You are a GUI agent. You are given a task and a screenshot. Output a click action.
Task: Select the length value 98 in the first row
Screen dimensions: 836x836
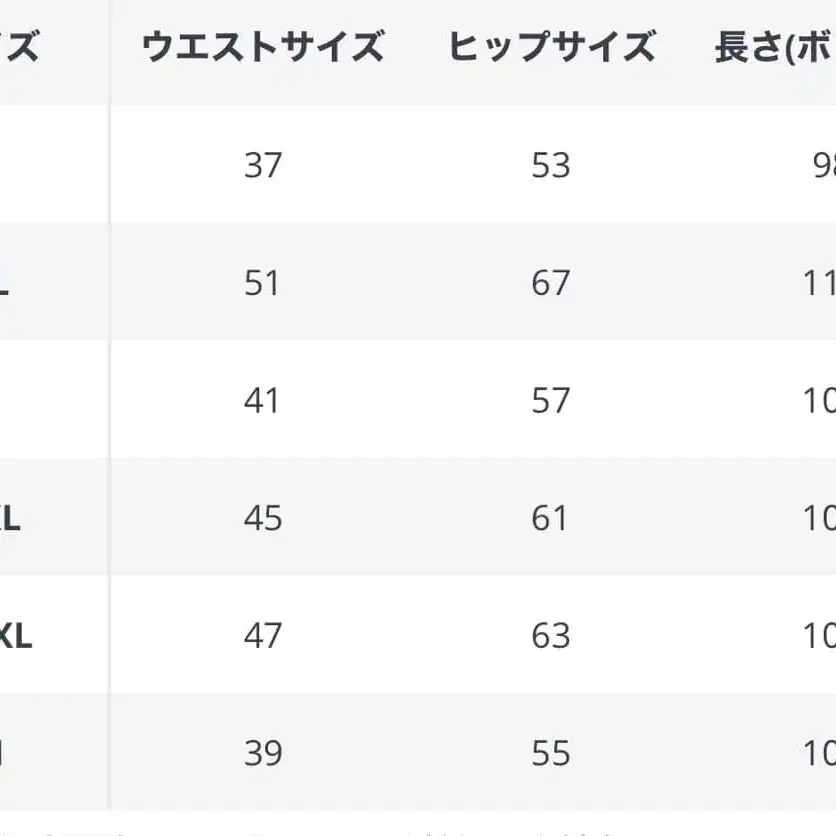[823, 165]
